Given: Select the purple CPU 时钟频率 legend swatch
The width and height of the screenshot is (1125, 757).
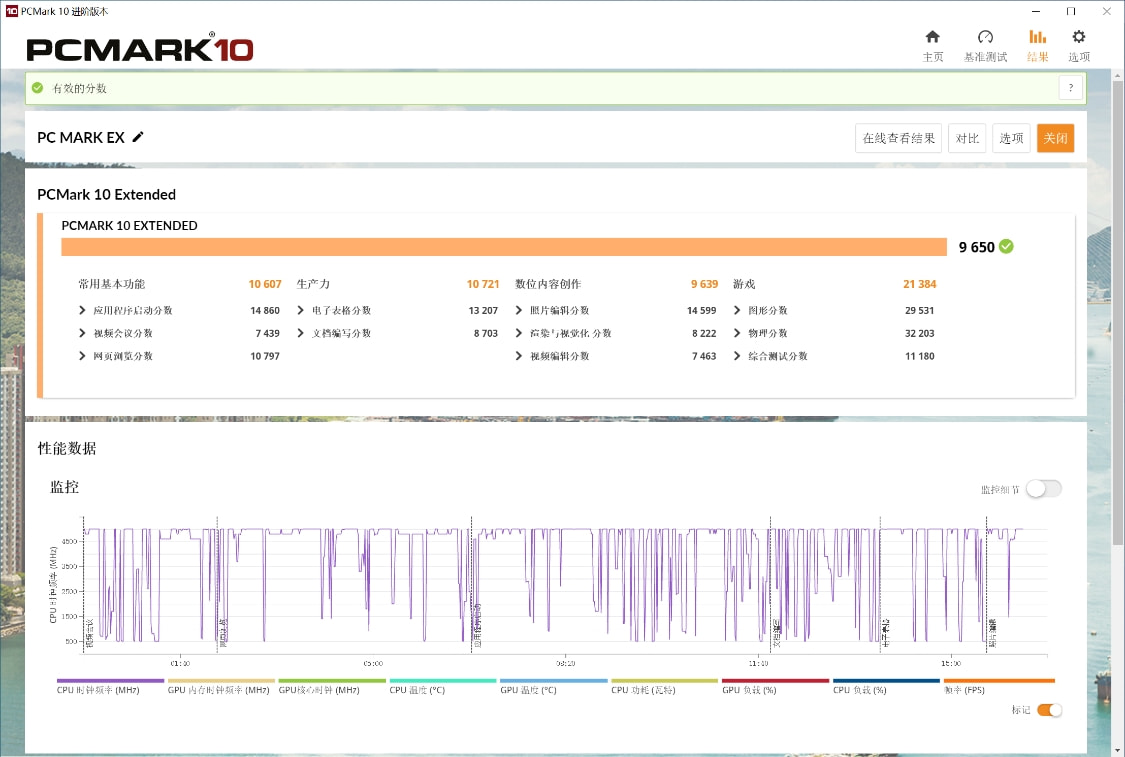Looking at the screenshot, I should click(110, 681).
